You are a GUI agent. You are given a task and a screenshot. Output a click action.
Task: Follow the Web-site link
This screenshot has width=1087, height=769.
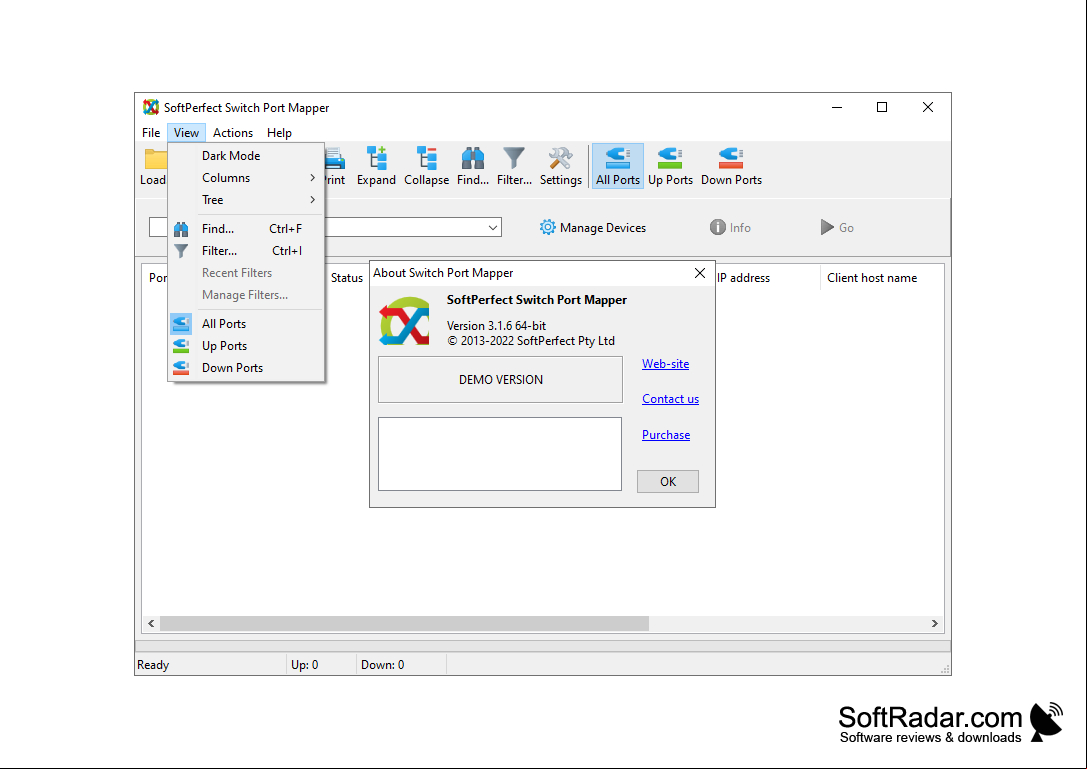coord(666,364)
